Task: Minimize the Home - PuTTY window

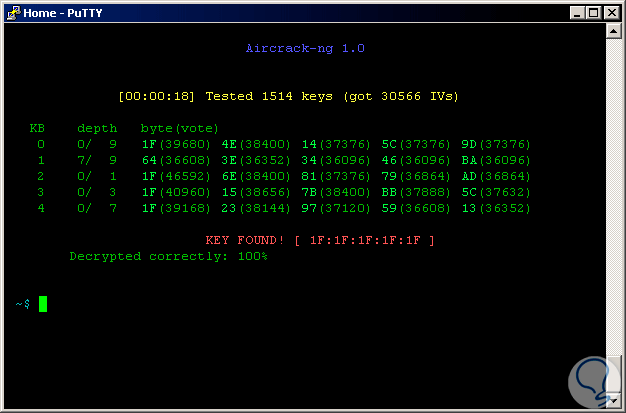Action: click(x=577, y=13)
